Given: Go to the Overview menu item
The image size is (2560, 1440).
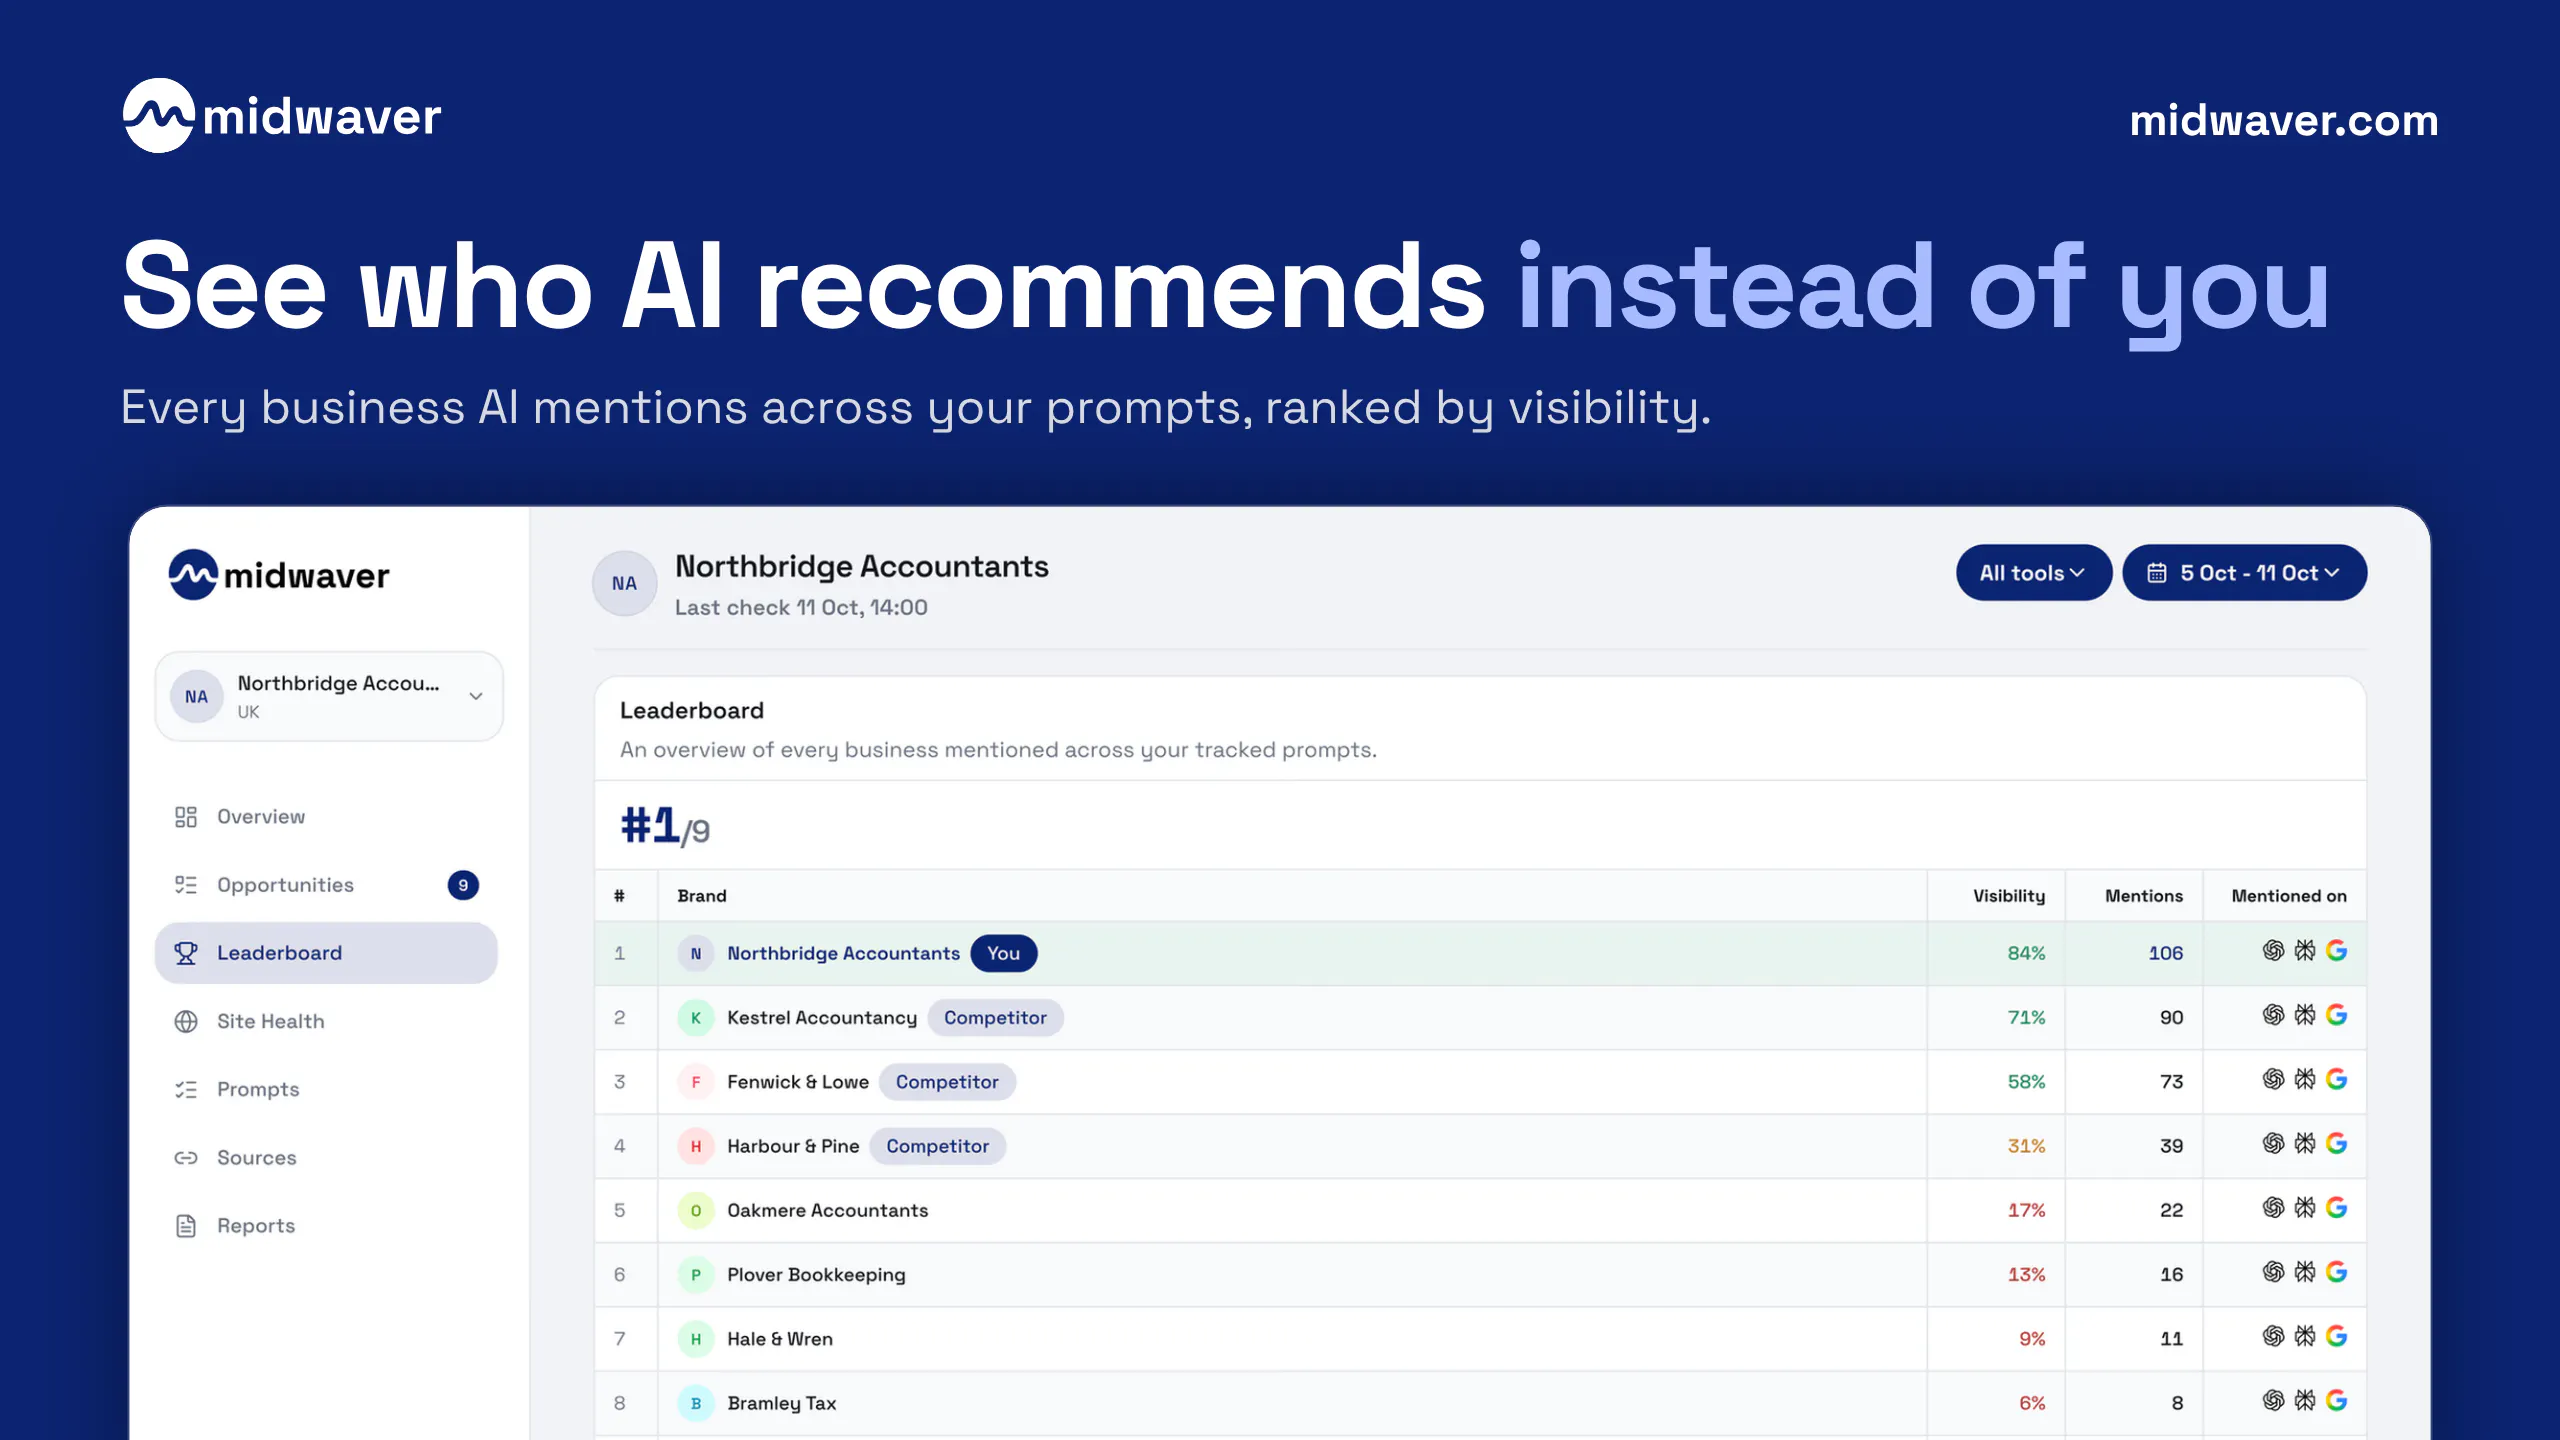Looking at the screenshot, I should 326,817.
